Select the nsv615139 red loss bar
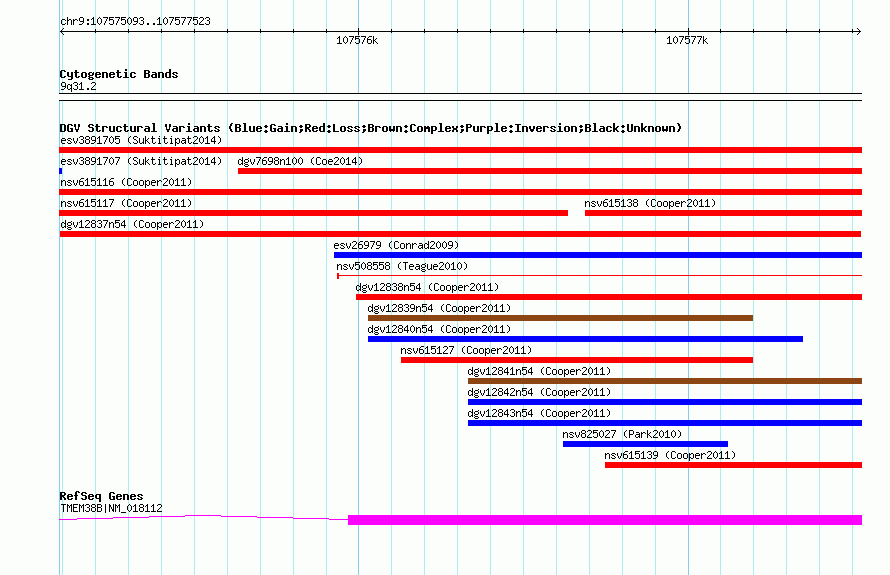This screenshot has width=890, height=575. pos(733,465)
